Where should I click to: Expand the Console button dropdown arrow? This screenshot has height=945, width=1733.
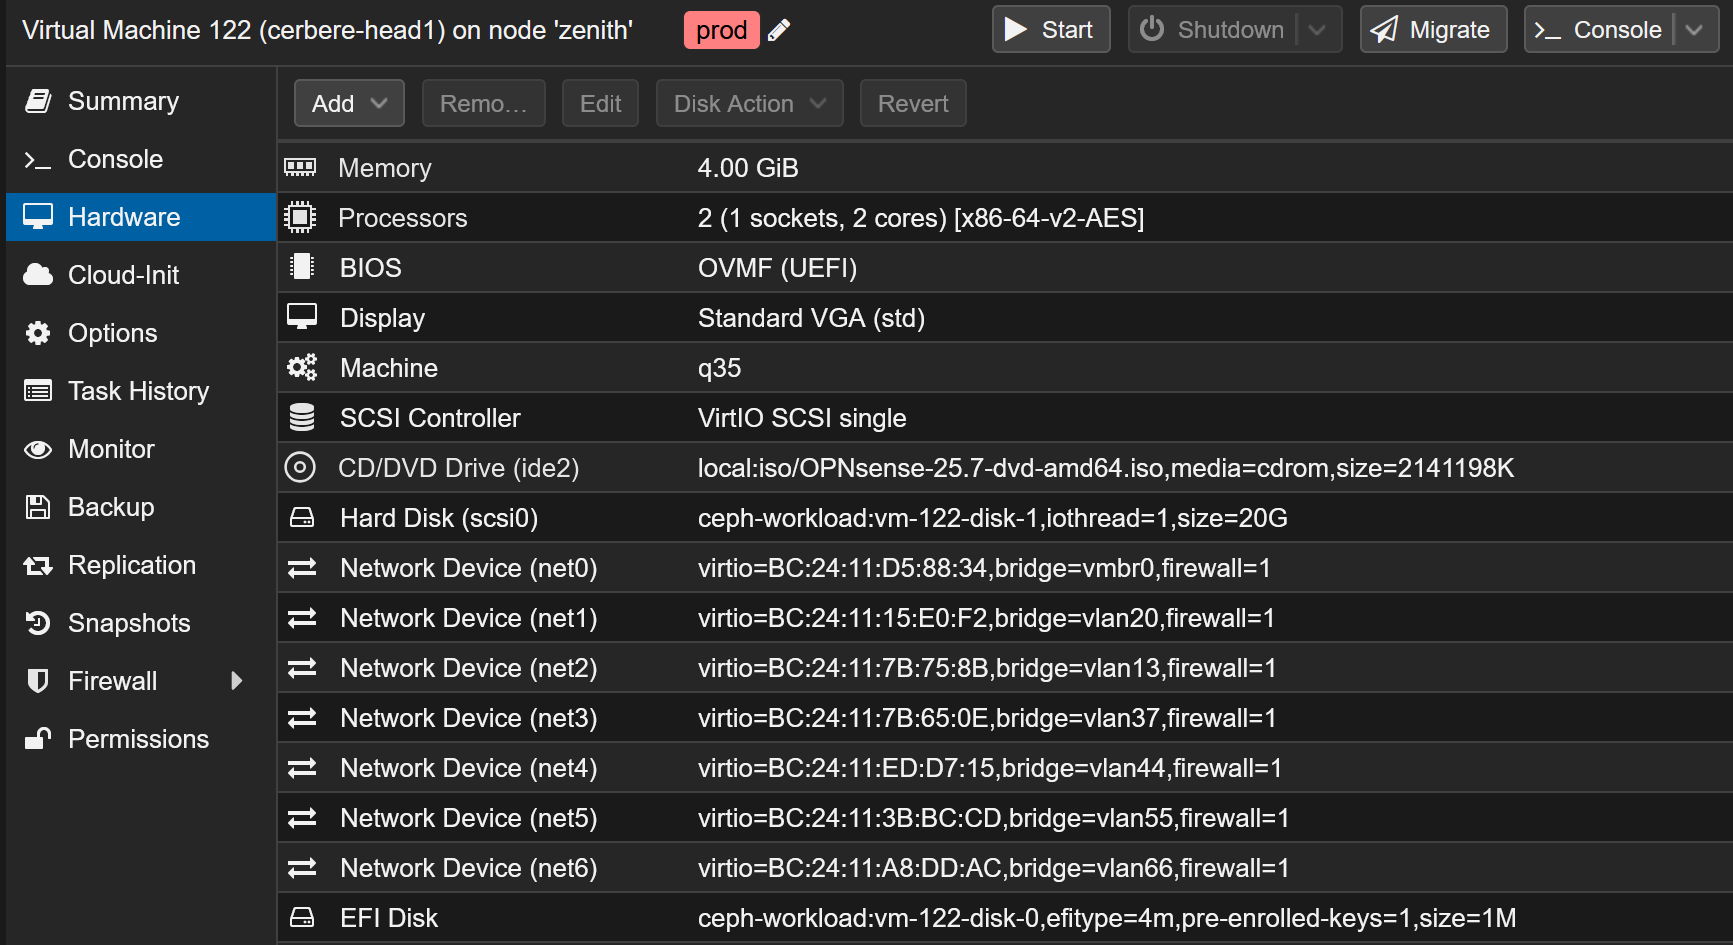[x=1694, y=30]
